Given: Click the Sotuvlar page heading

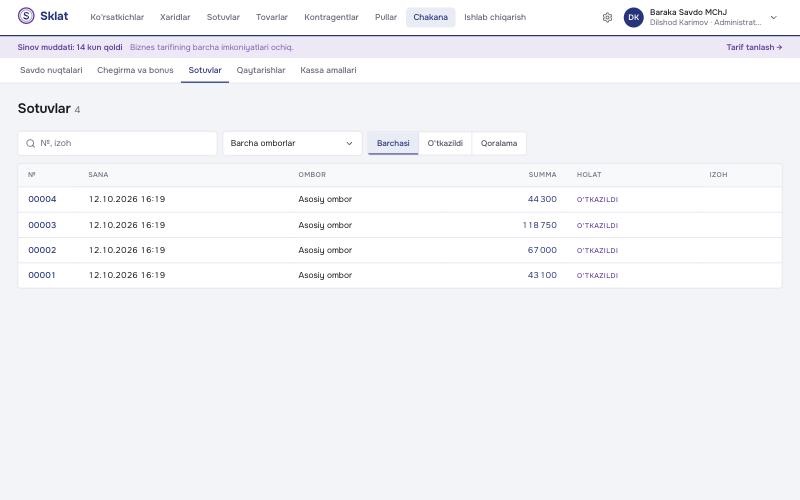Looking at the screenshot, I should (x=44, y=108).
